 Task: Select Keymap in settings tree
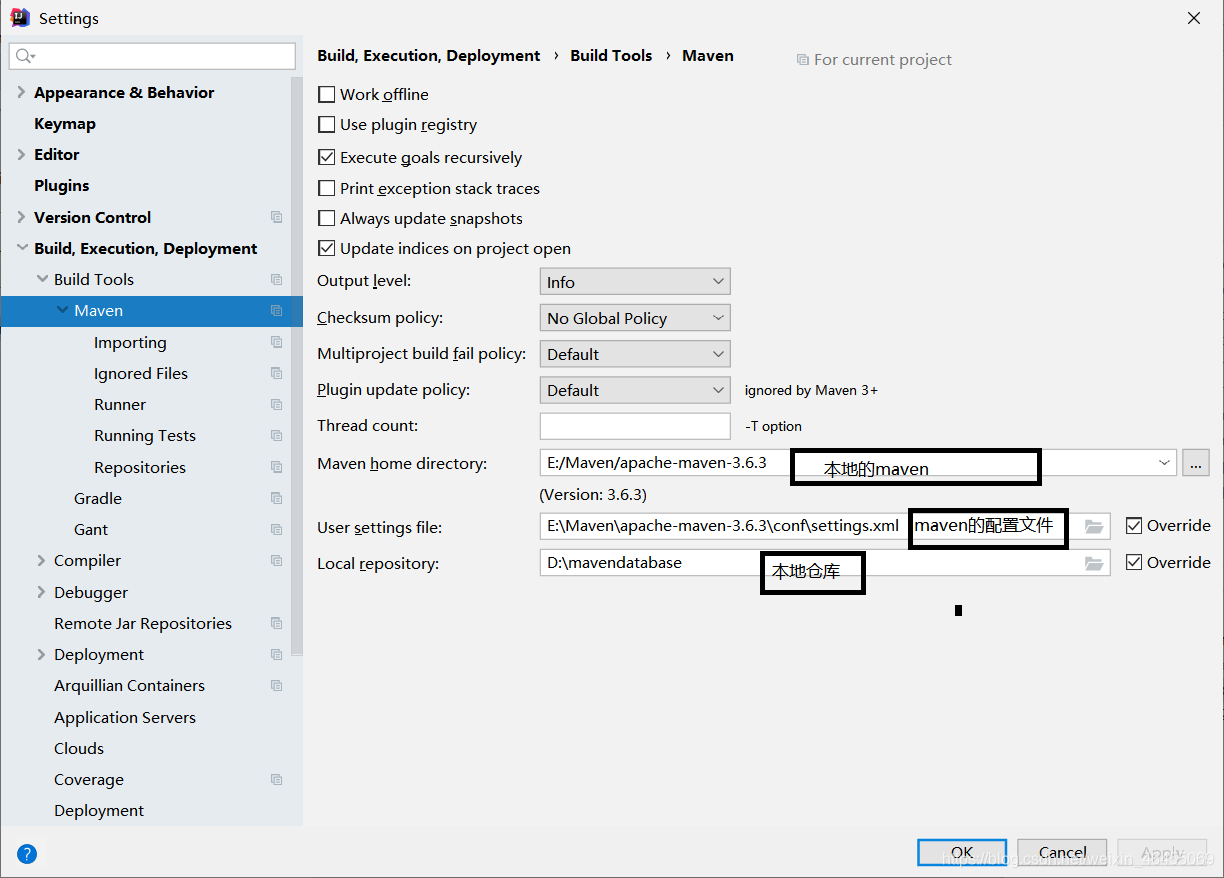tap(65, 124)
